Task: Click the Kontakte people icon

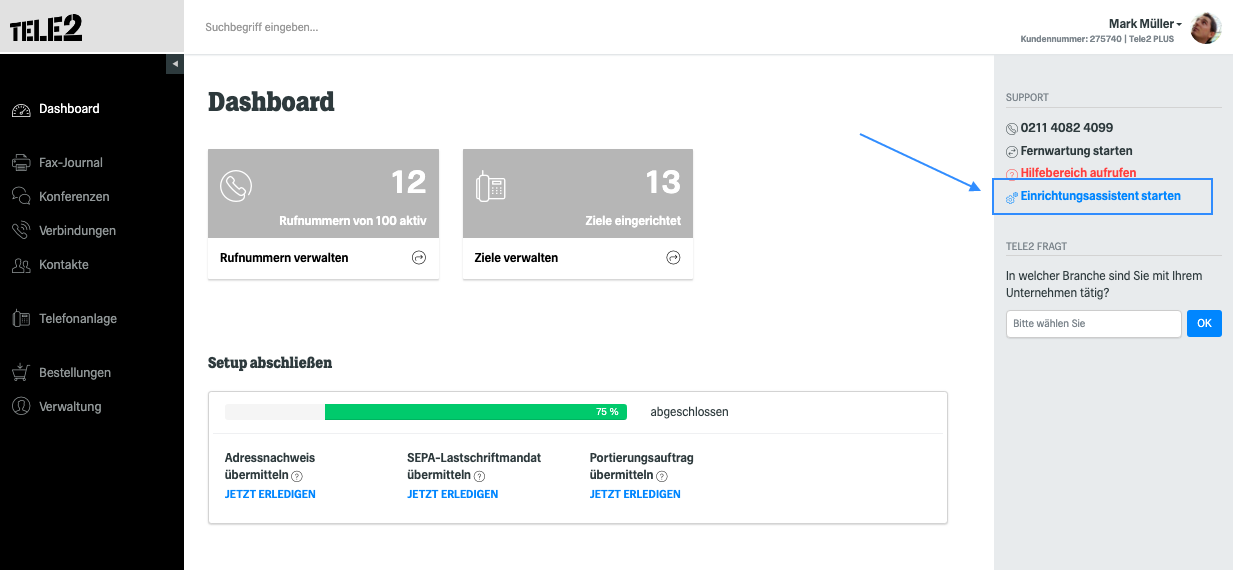Action: tap(21, 265)
